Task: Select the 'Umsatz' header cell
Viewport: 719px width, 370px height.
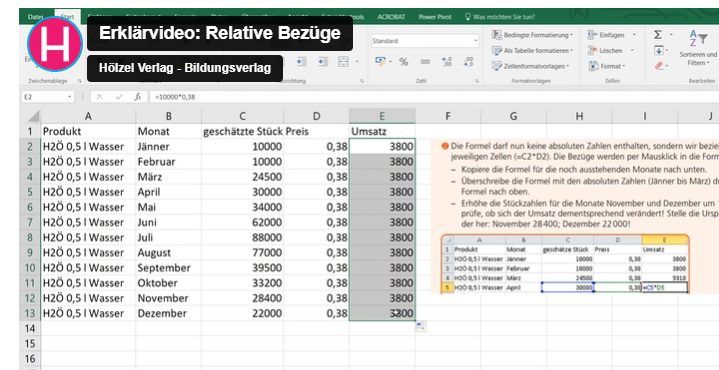Action: click(382, 132)
